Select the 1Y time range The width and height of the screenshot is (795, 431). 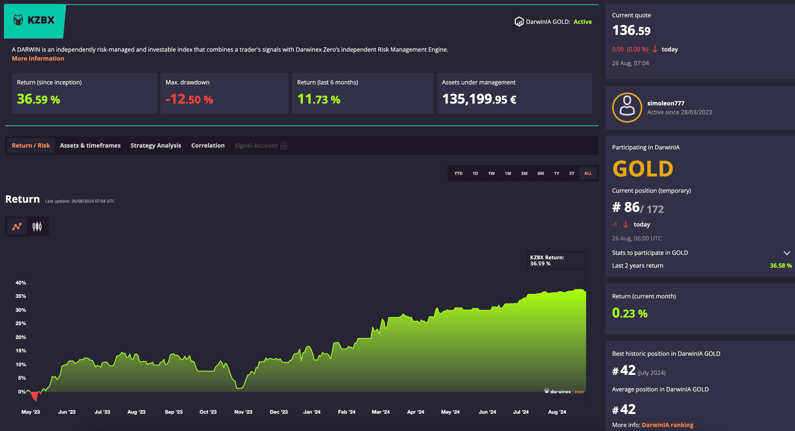tap(556, 173)
